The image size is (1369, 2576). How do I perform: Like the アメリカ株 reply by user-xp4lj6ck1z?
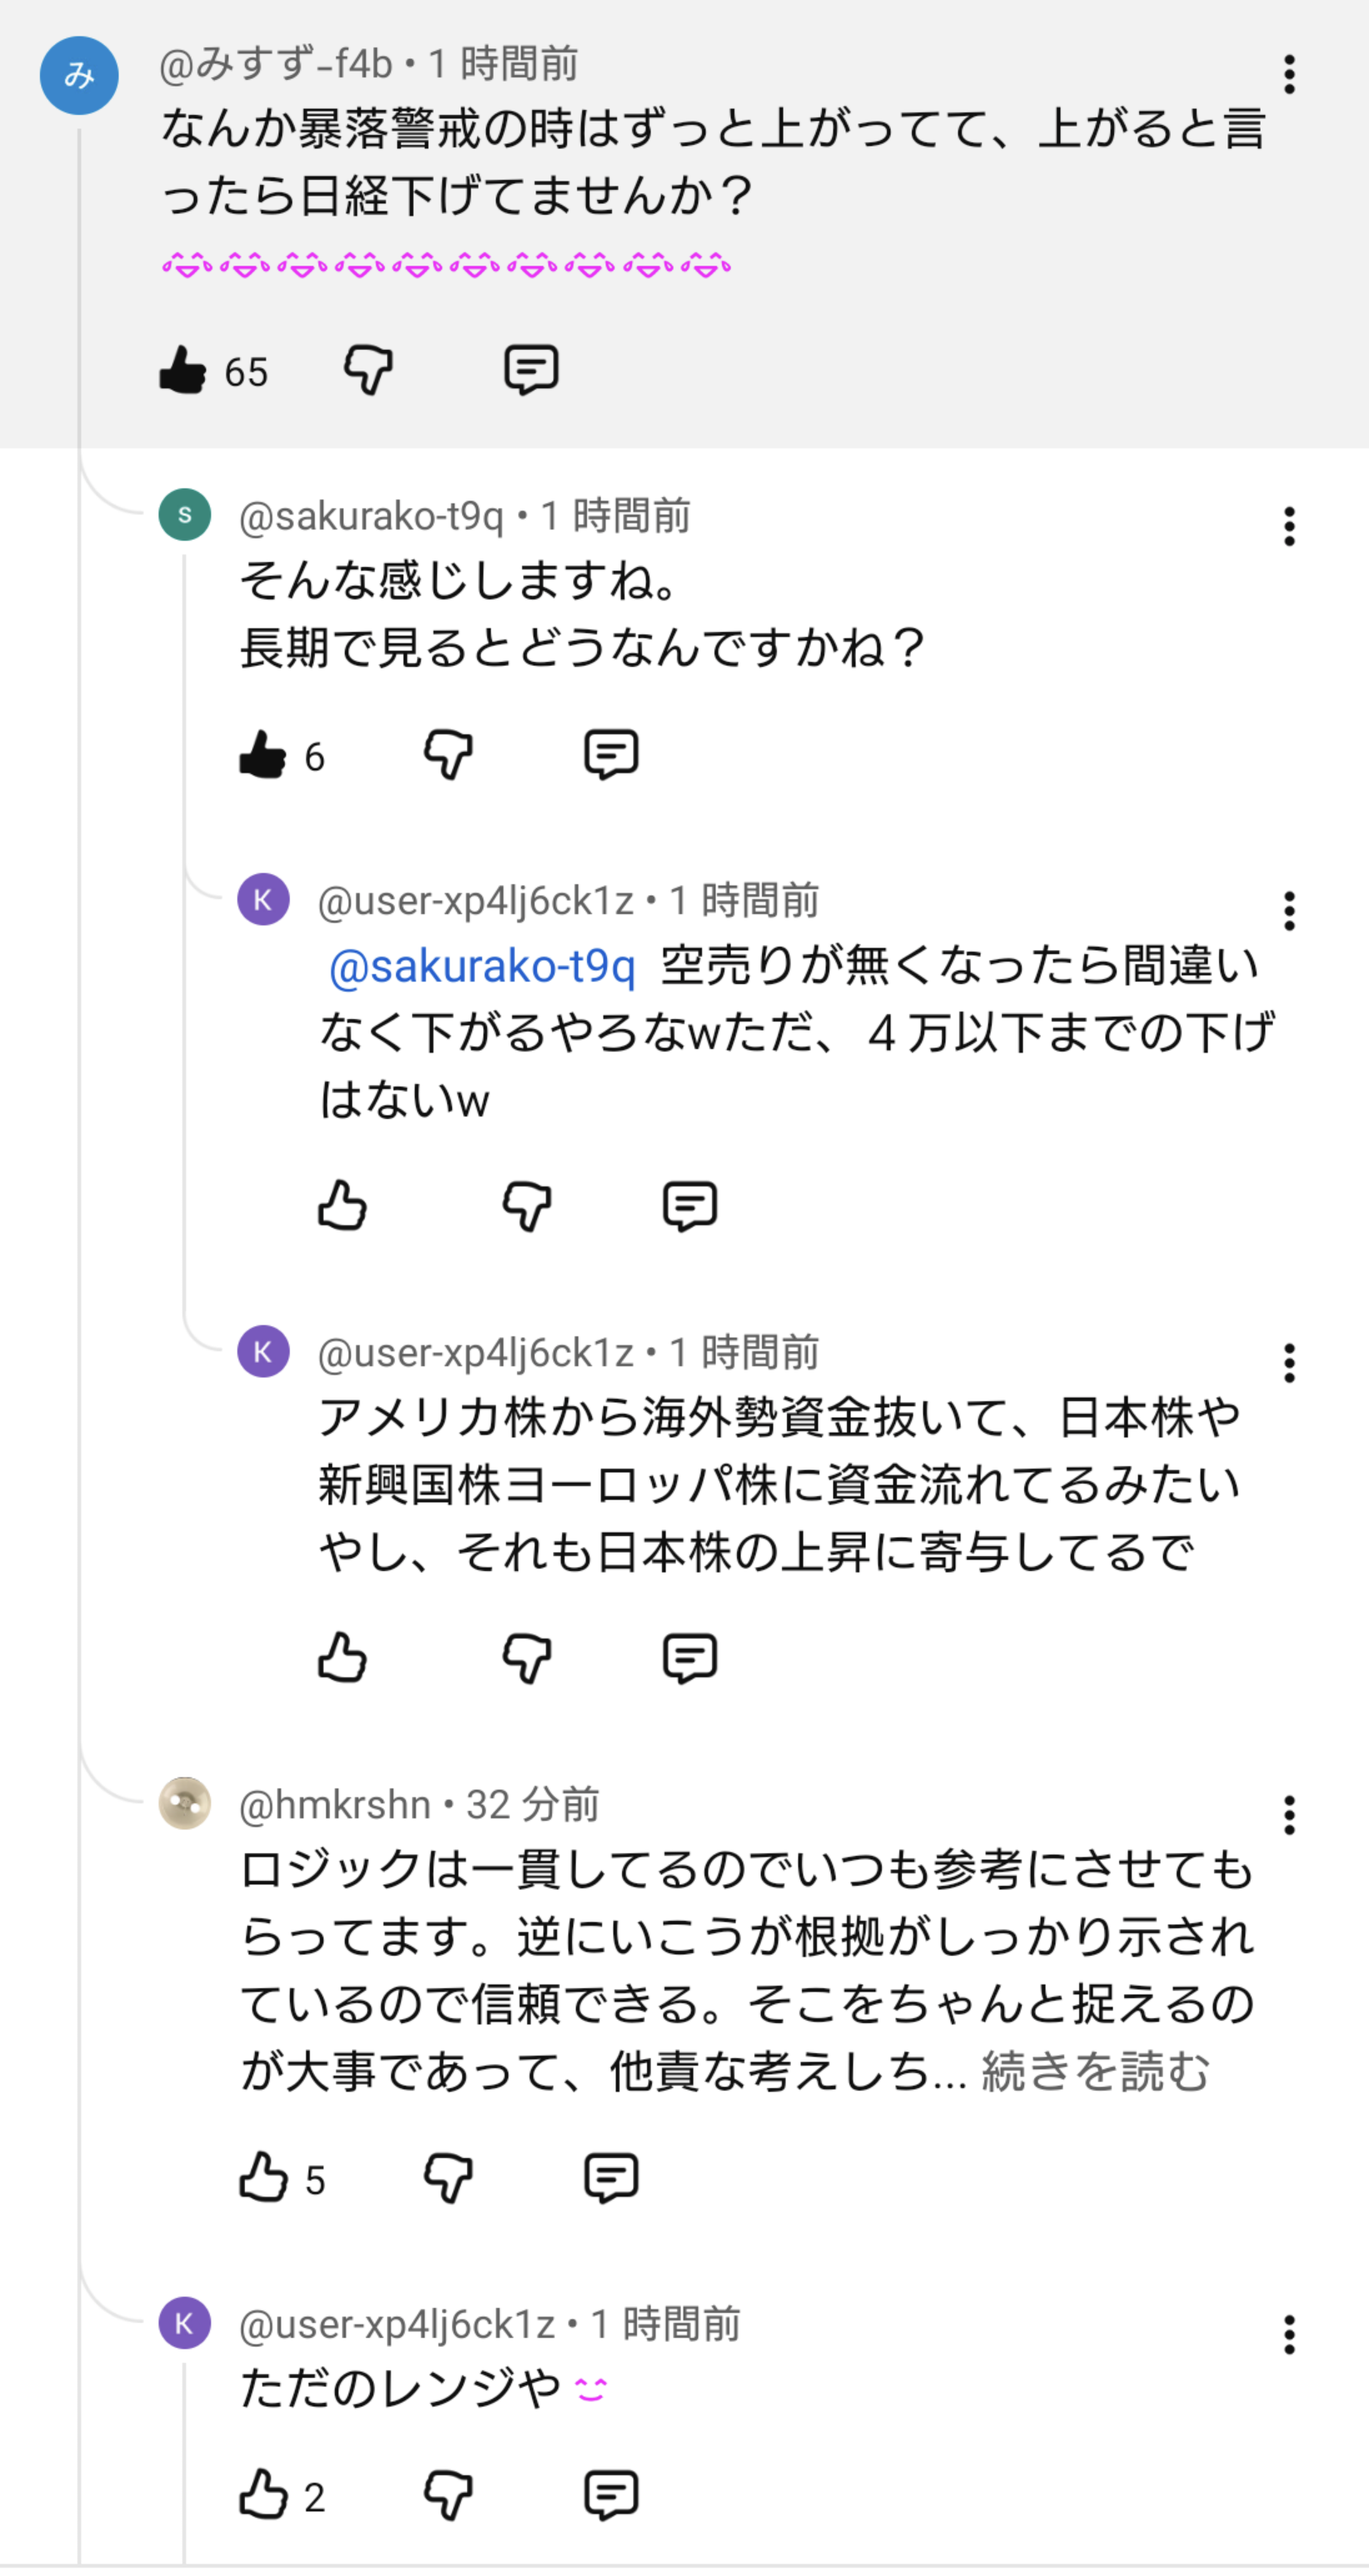(342, 1657)
